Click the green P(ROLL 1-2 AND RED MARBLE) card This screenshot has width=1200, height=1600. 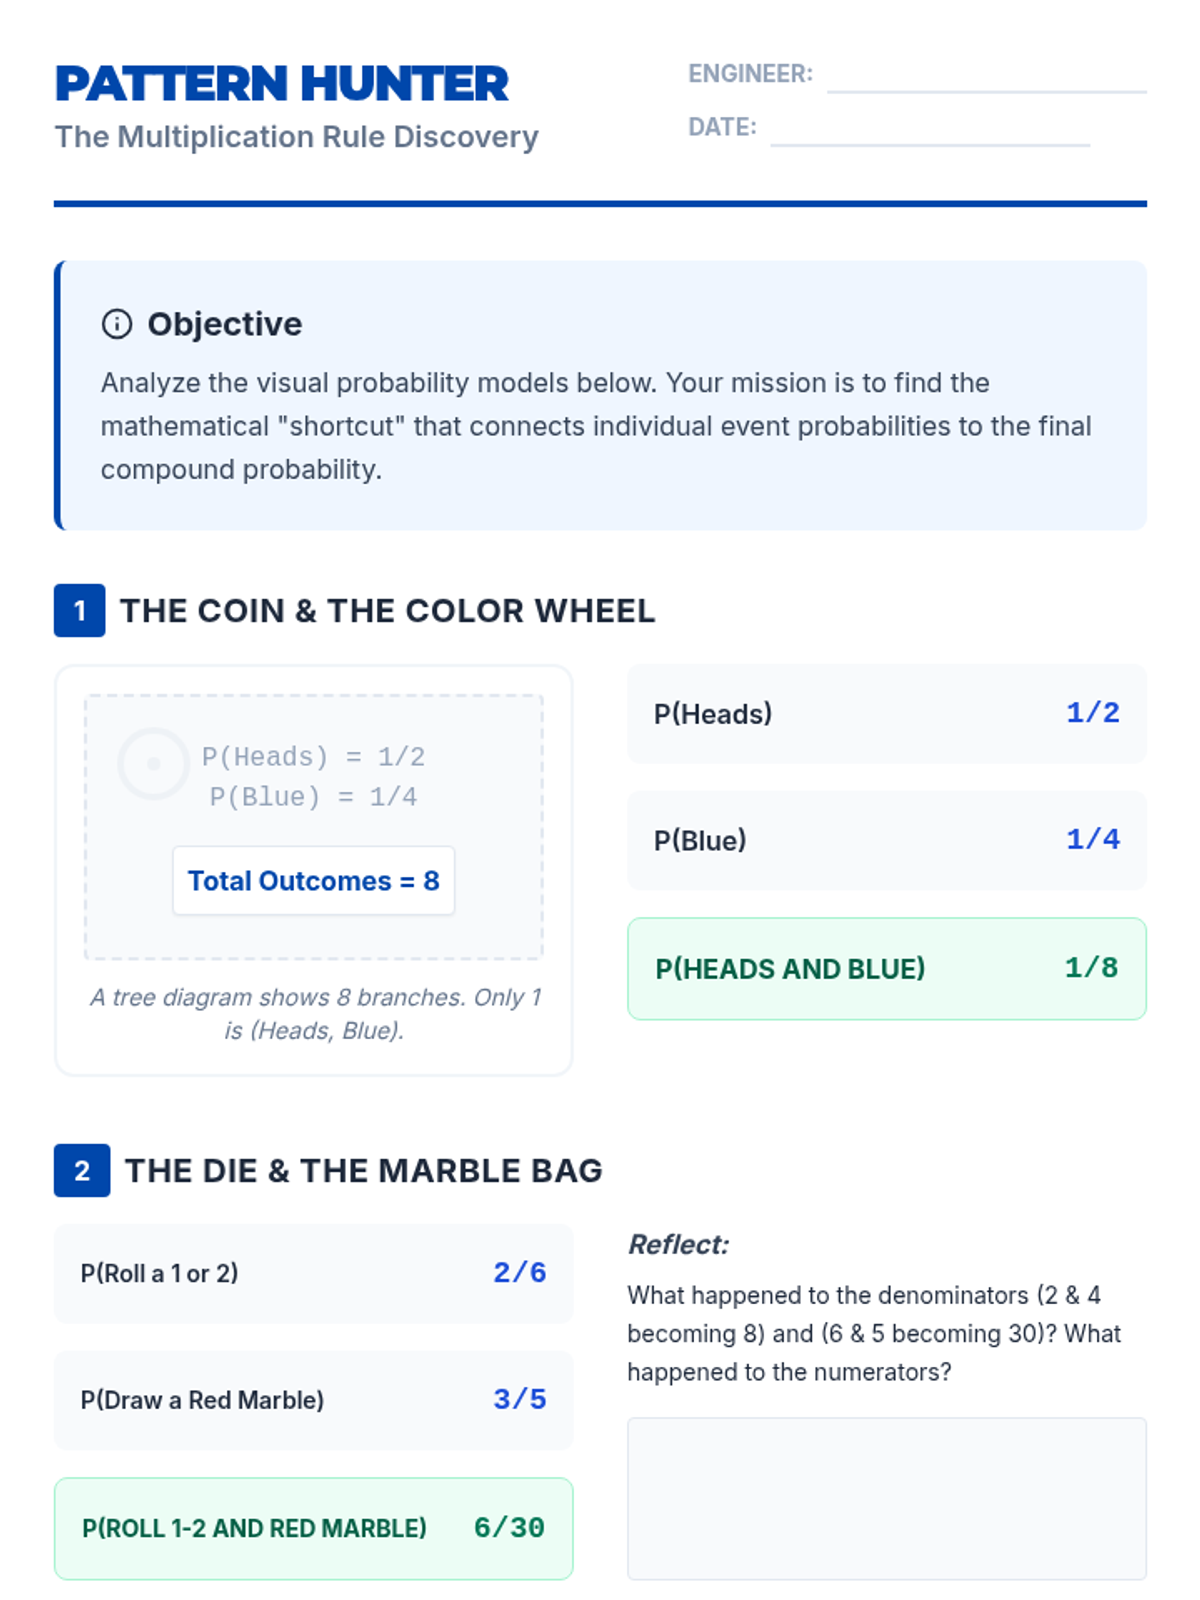coord(314,1529)
